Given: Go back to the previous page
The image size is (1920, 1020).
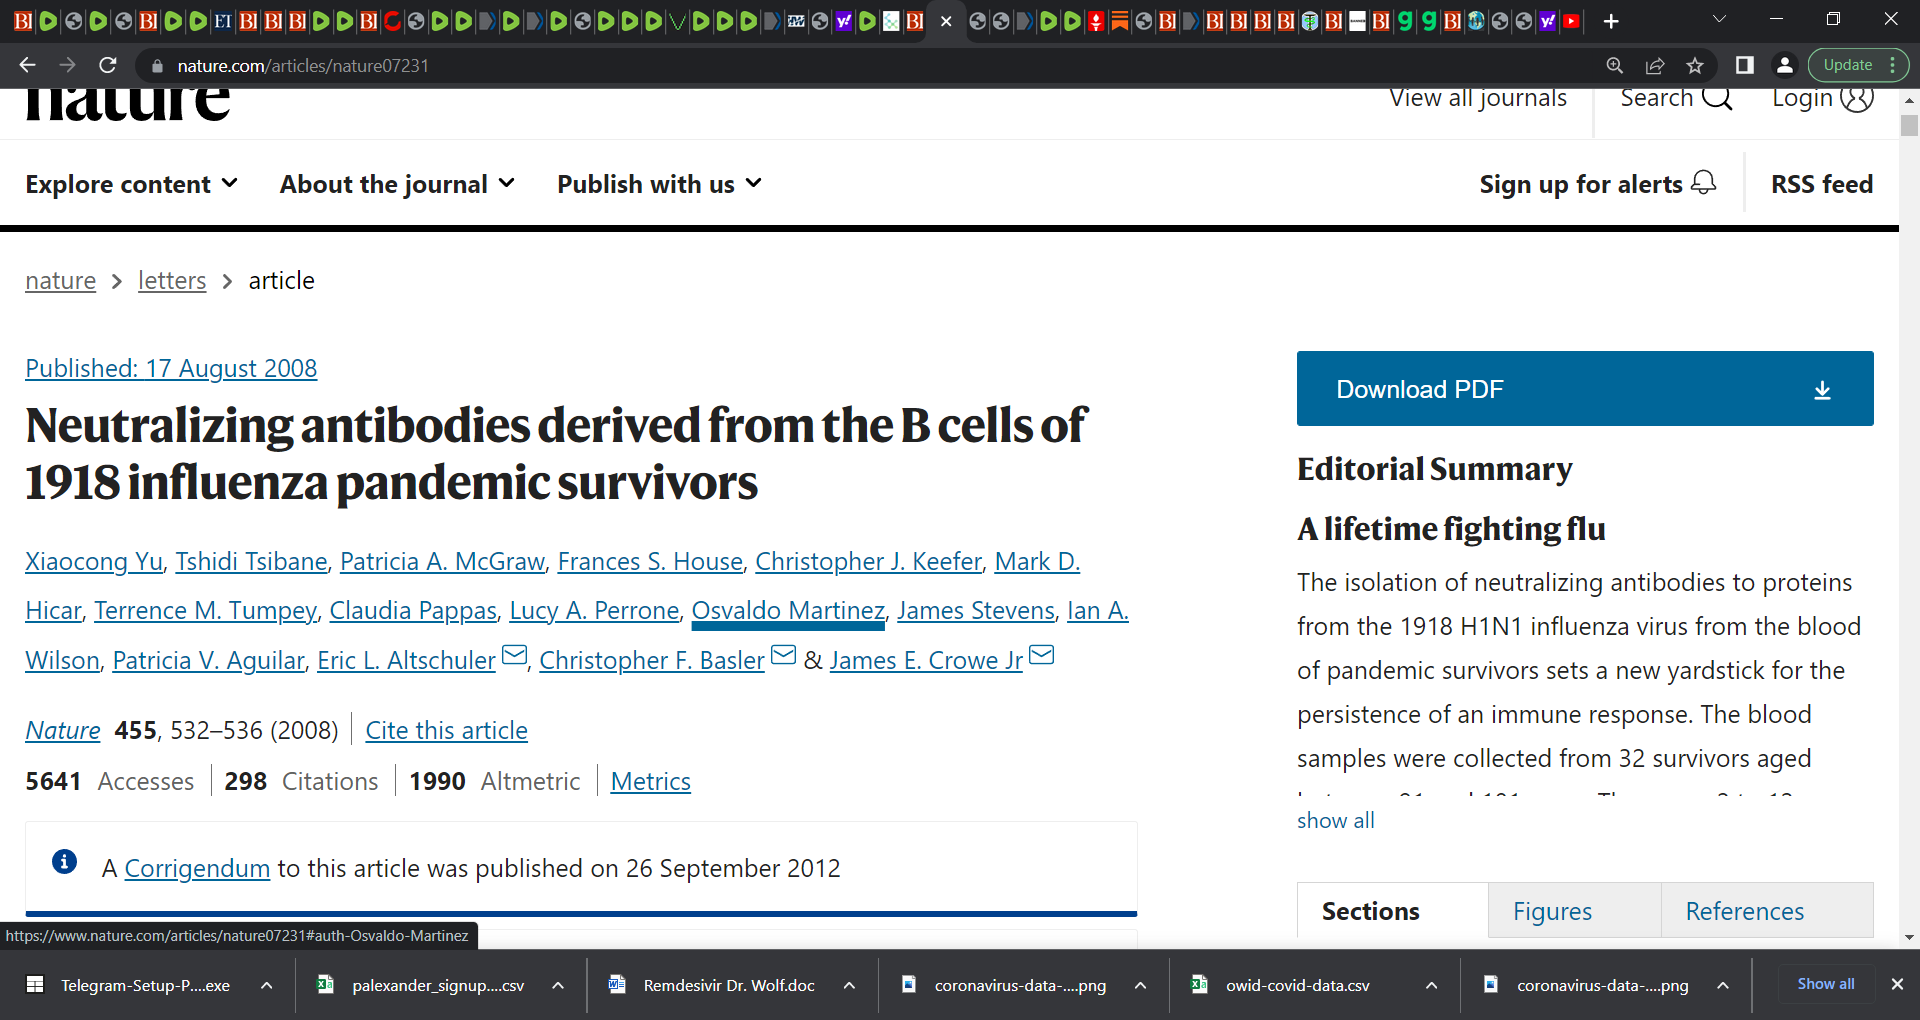Looking at the screenshot, I should click(27, 65).
